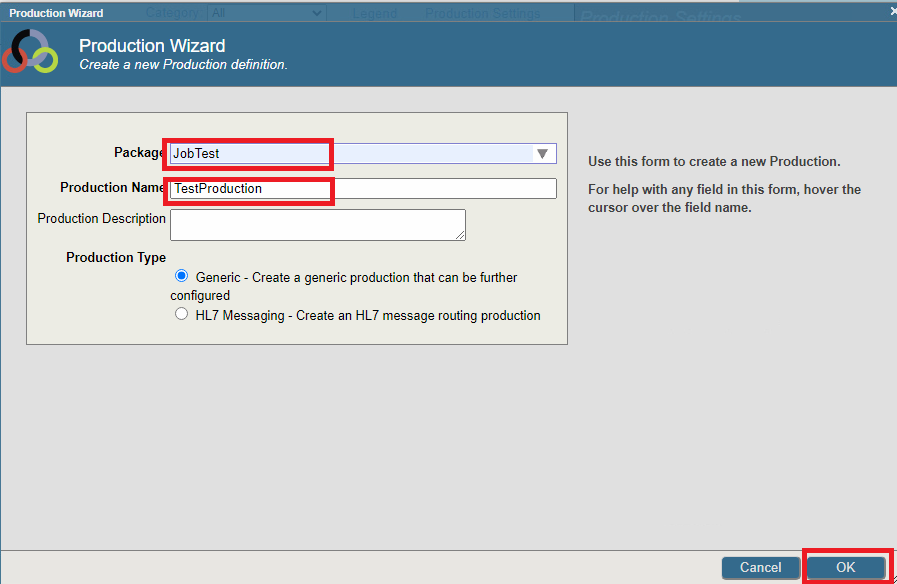Close the Production Wizard dialog
This screenshot has width=897, height=584.
click(x=892, y=12)
